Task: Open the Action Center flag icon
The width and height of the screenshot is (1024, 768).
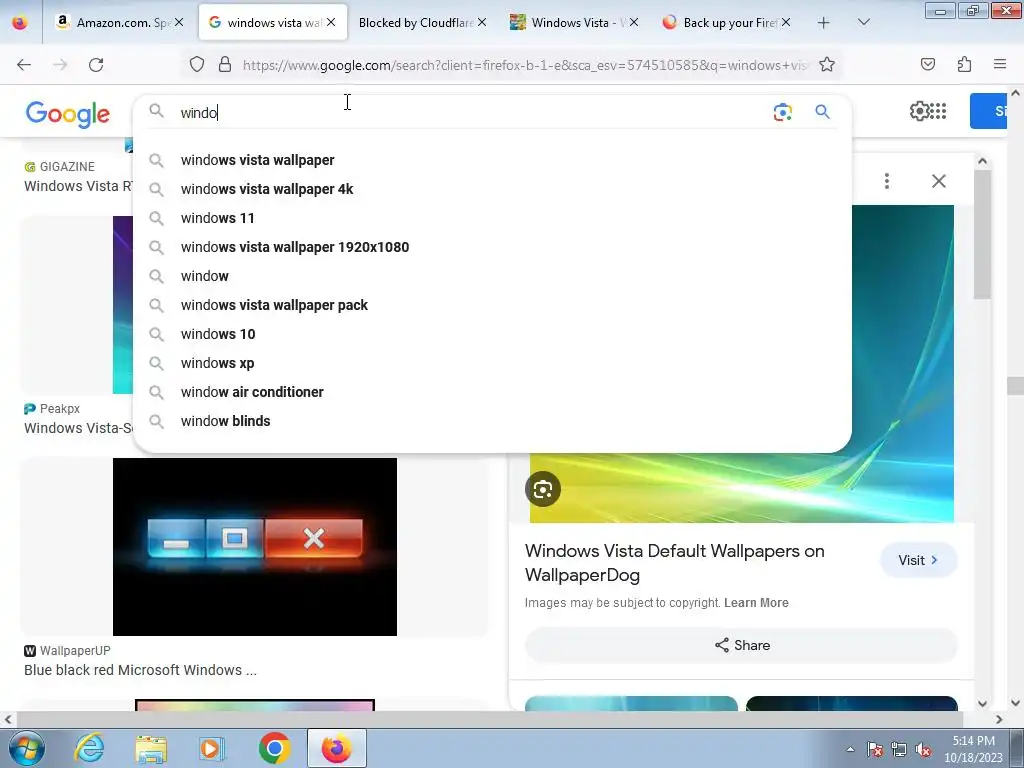Action: 875,750
